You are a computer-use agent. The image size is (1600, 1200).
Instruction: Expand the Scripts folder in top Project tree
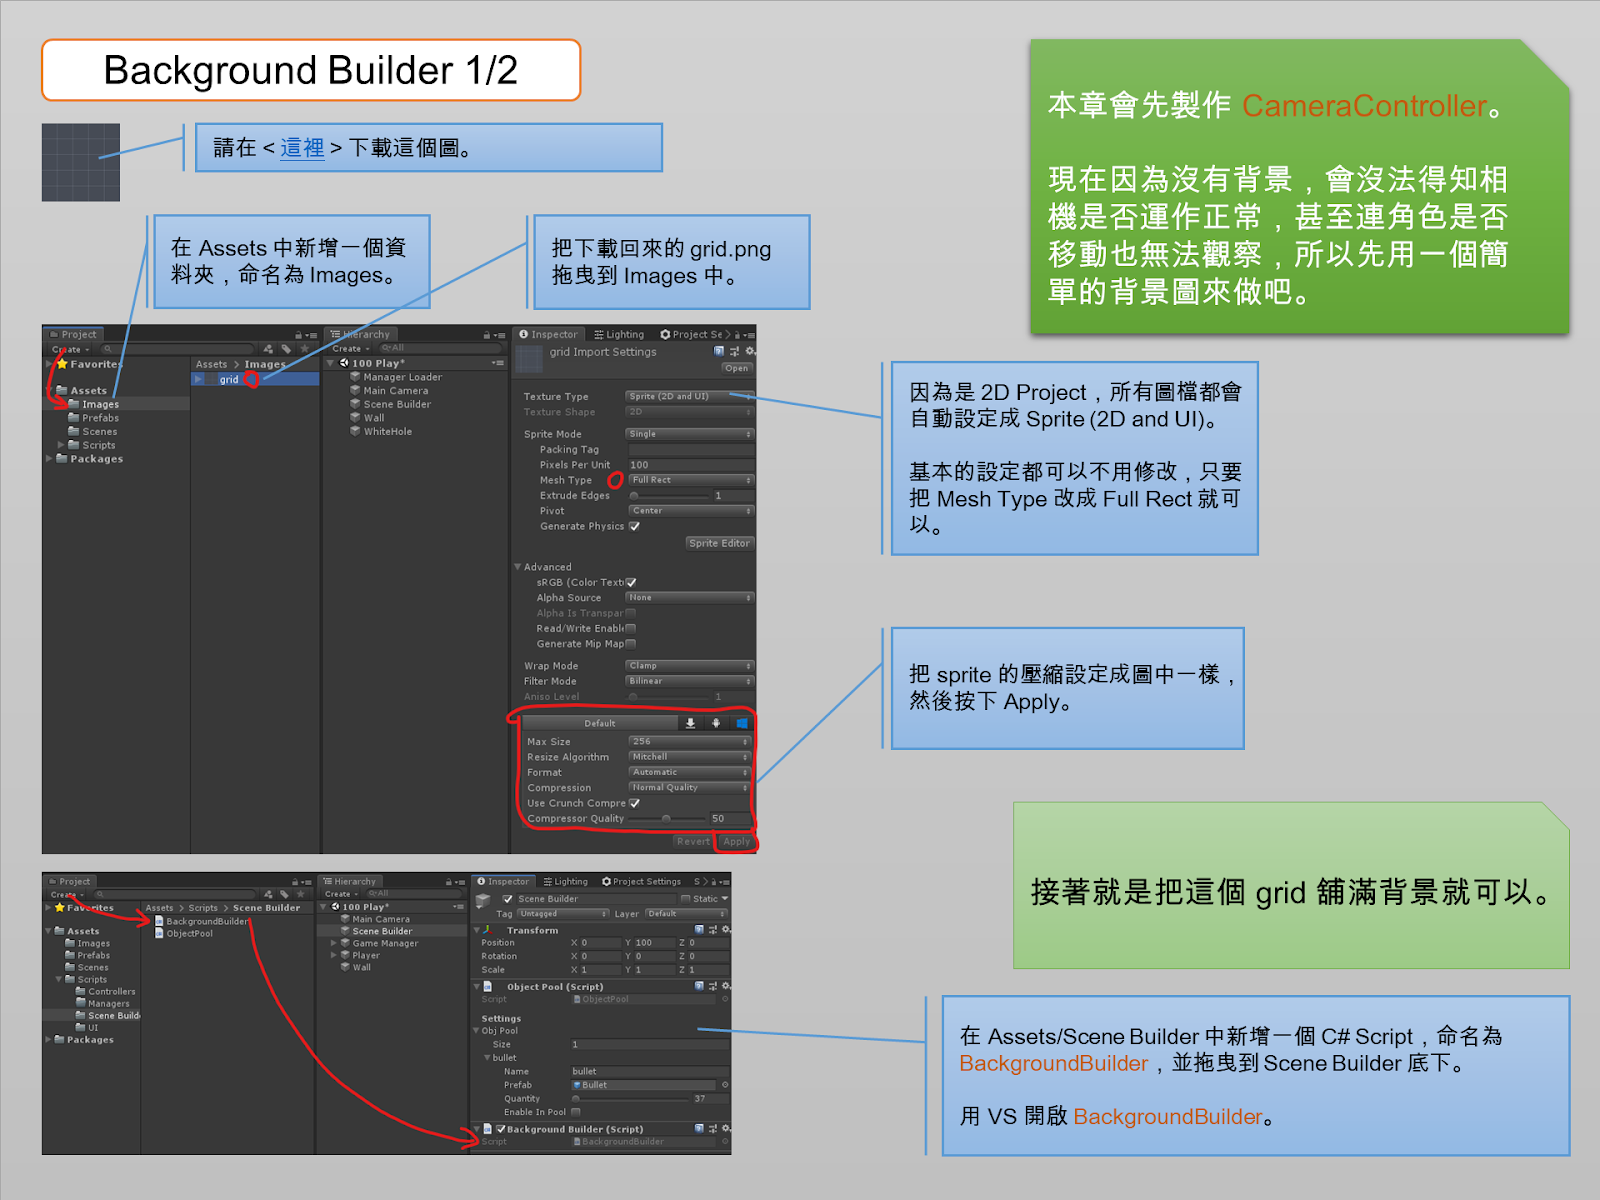(61, 445)
